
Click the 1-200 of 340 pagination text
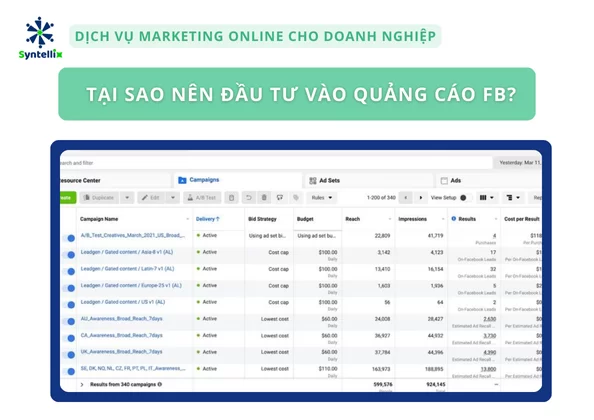[x=381, y=198]
